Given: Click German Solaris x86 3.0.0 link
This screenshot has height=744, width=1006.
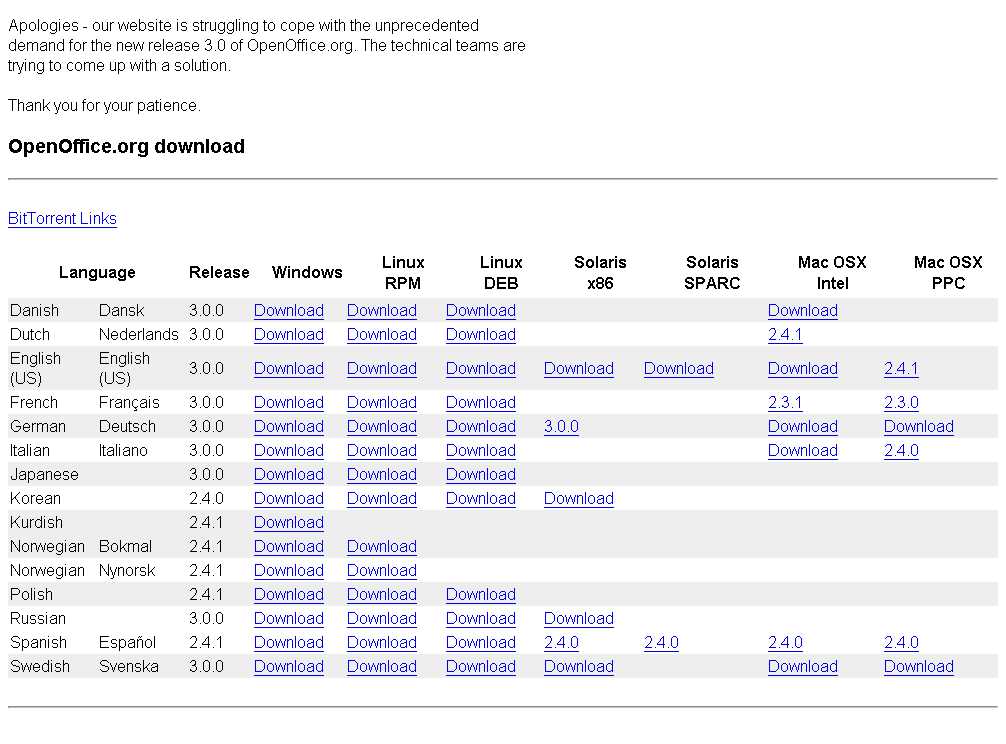Looking at the screenshot, I should (x=561, y=427).
